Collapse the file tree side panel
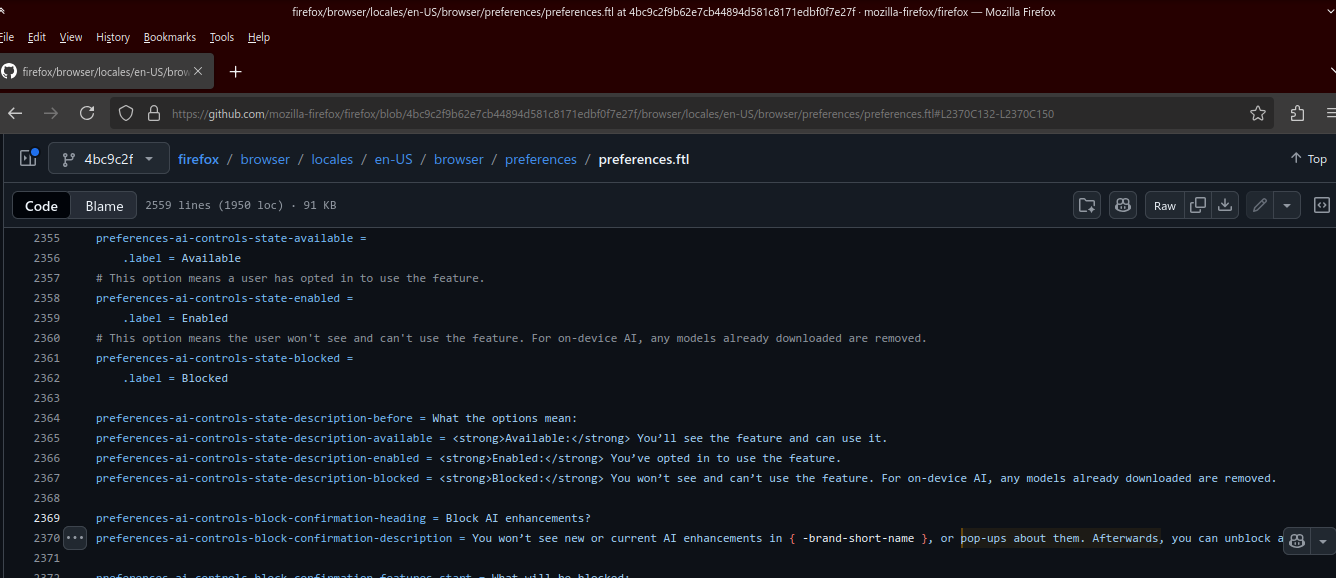Screen dimensions: 1336x578 click(x=27, y=158)
